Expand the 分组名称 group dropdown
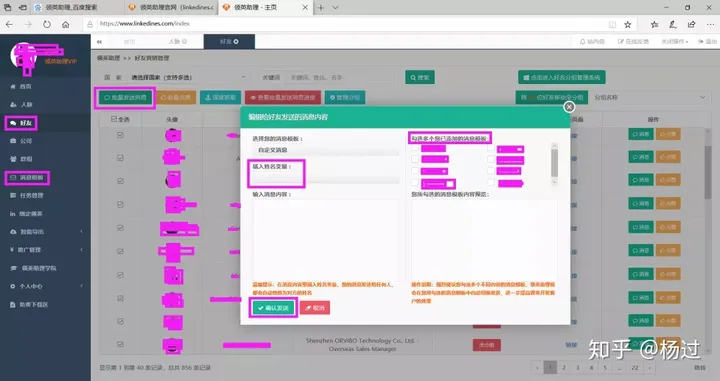Viewport: 720px width, 381px height. tap(649, 97)
